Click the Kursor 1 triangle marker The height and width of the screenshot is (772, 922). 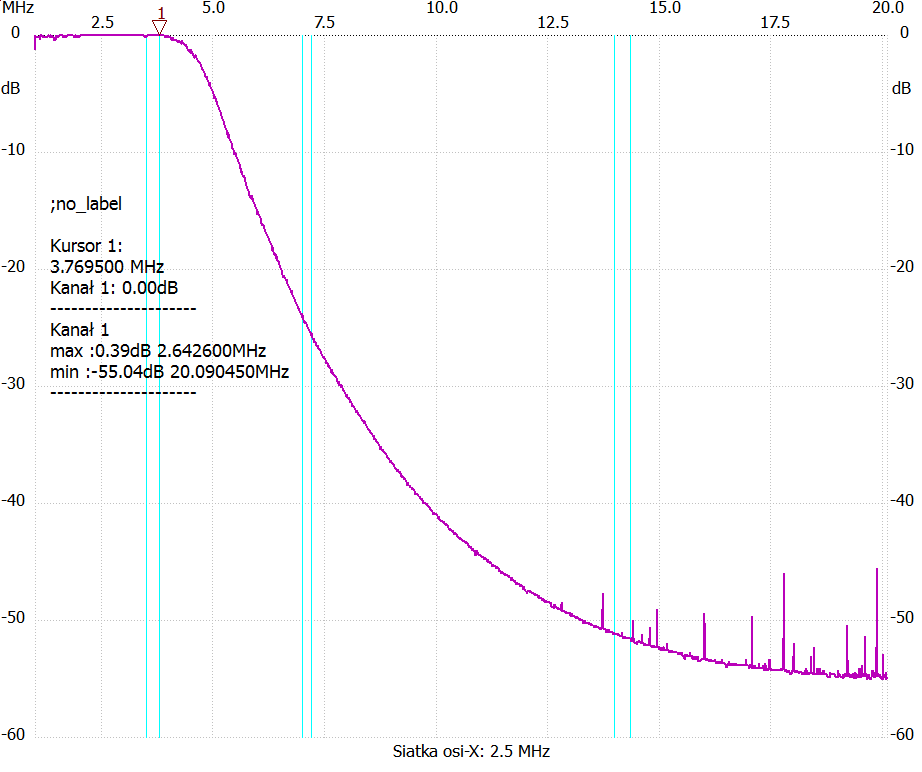(159, 27)
